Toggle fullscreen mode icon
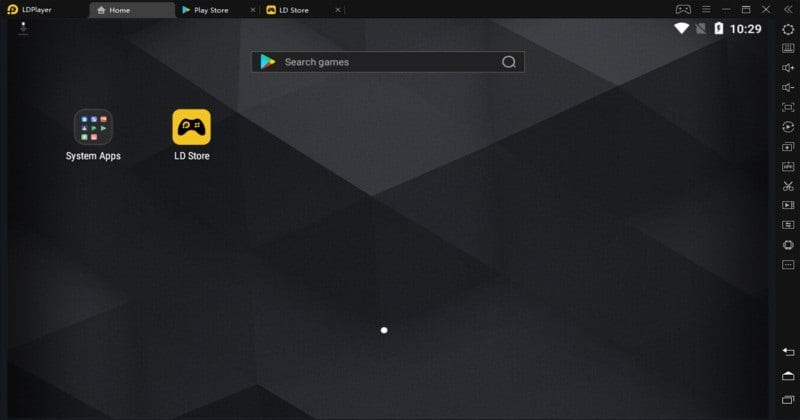 click(788, 107)
